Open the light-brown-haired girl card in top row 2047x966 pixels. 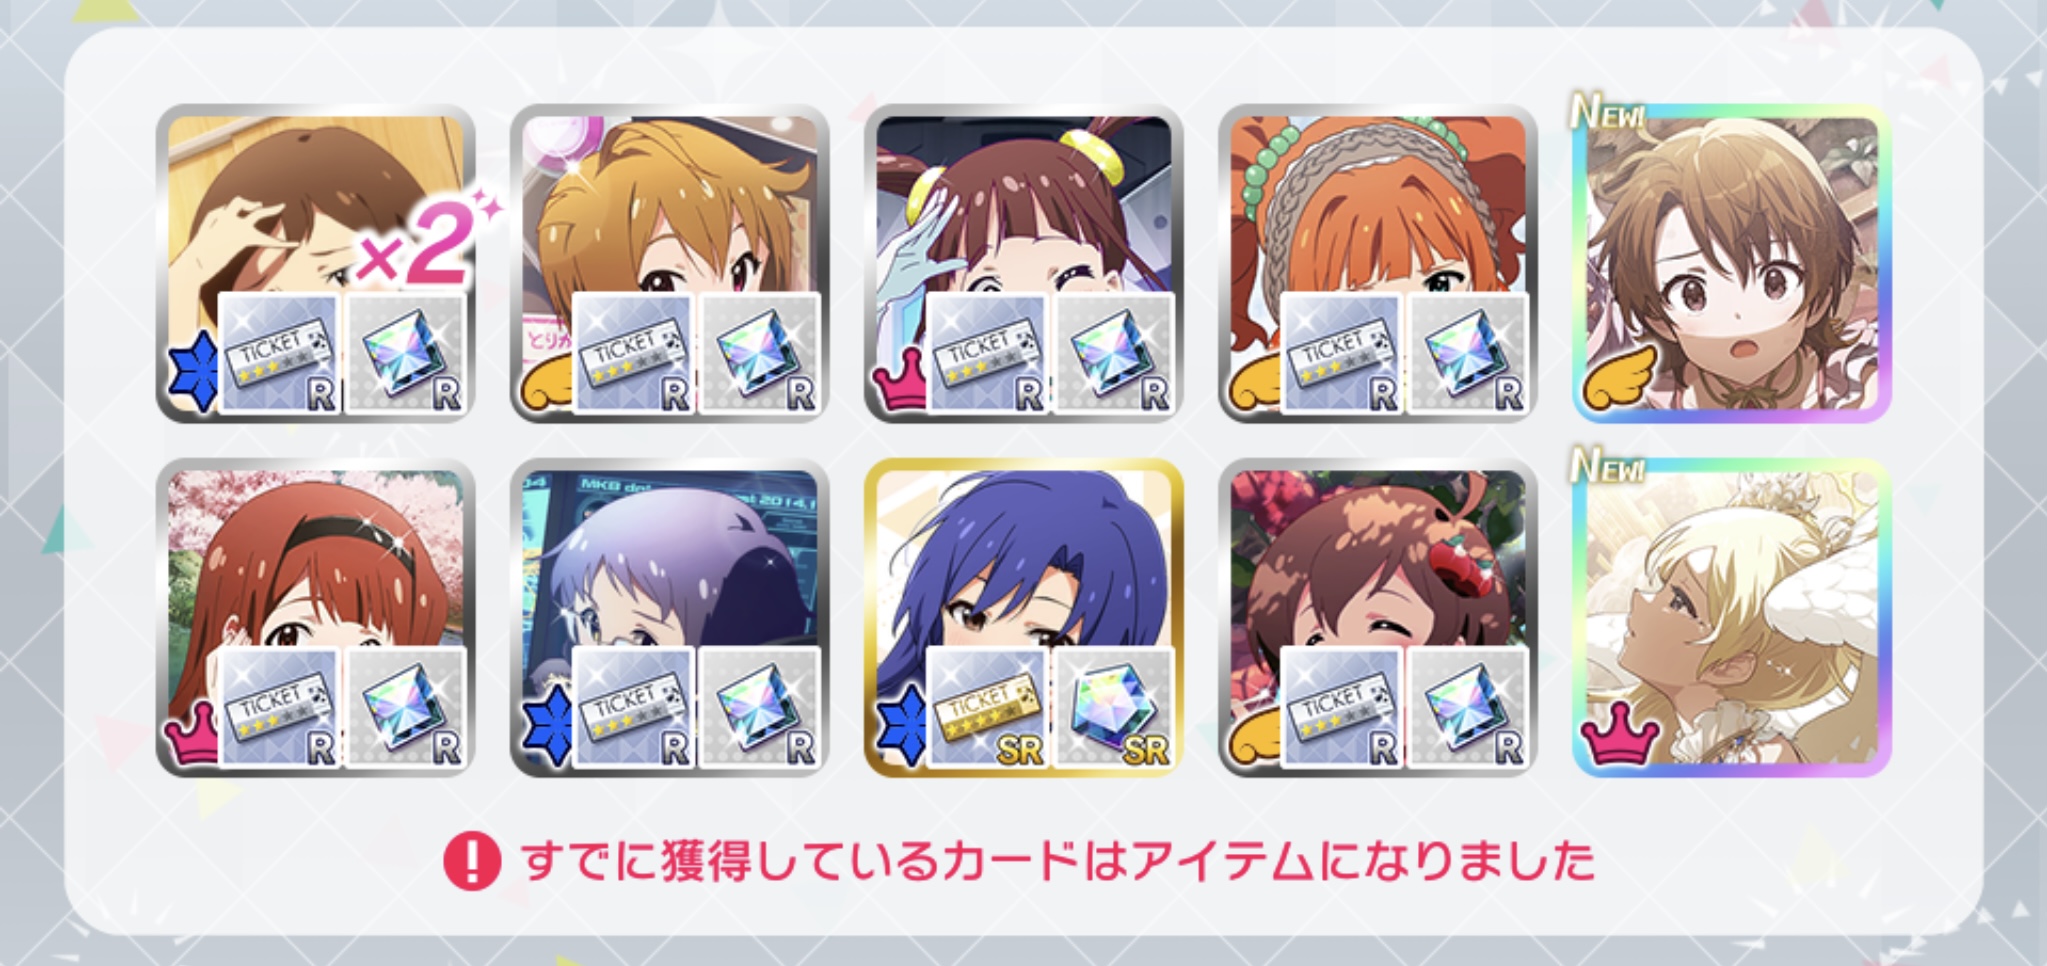pos(670,263)
